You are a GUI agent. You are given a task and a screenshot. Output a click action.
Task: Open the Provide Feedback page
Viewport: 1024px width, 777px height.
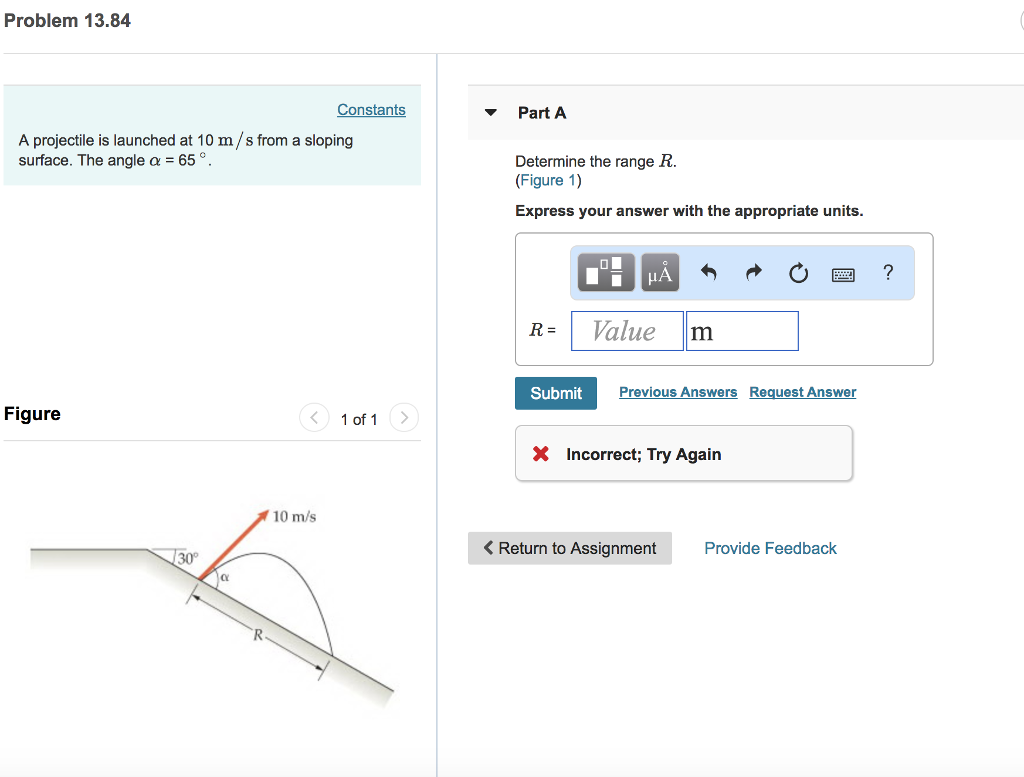tap(770, 548)
